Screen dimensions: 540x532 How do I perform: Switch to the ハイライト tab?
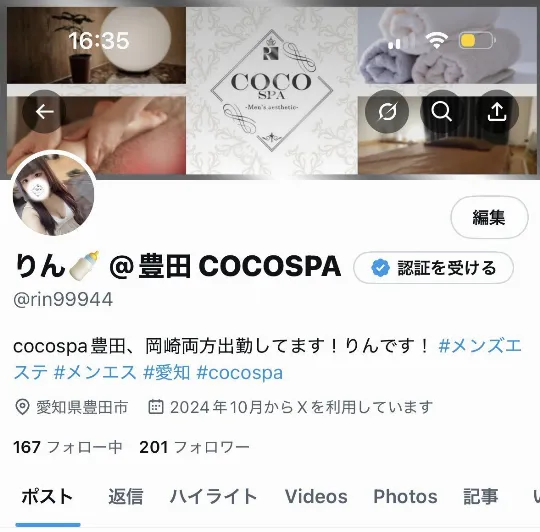[x=214, y=497]
